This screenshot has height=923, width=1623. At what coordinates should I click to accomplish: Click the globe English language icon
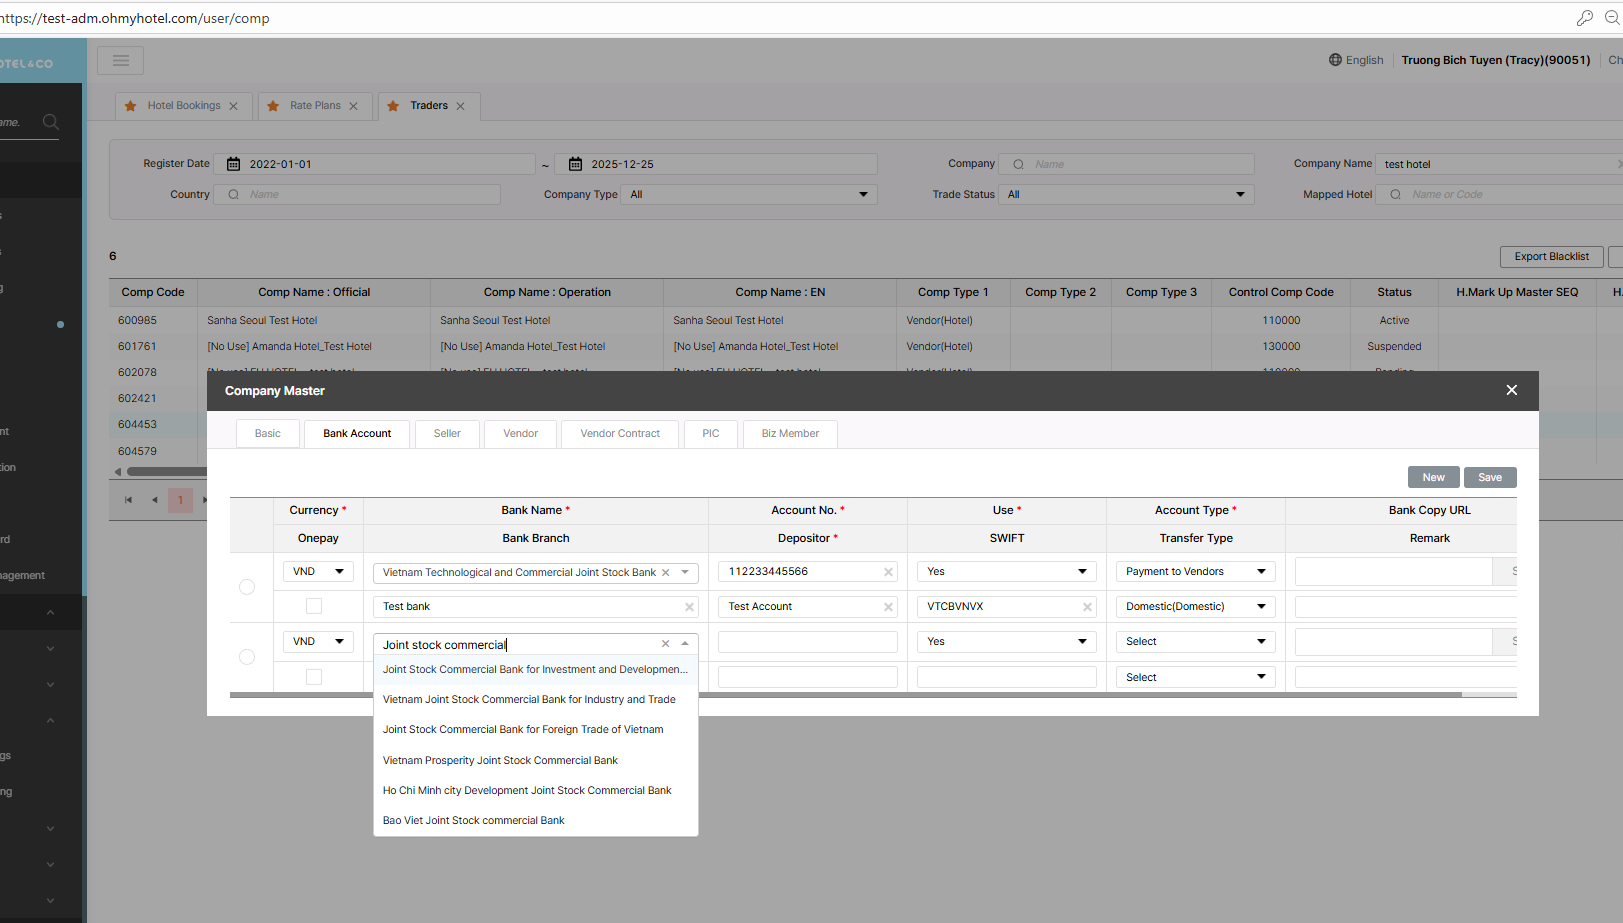click(x=1335, y=60)
